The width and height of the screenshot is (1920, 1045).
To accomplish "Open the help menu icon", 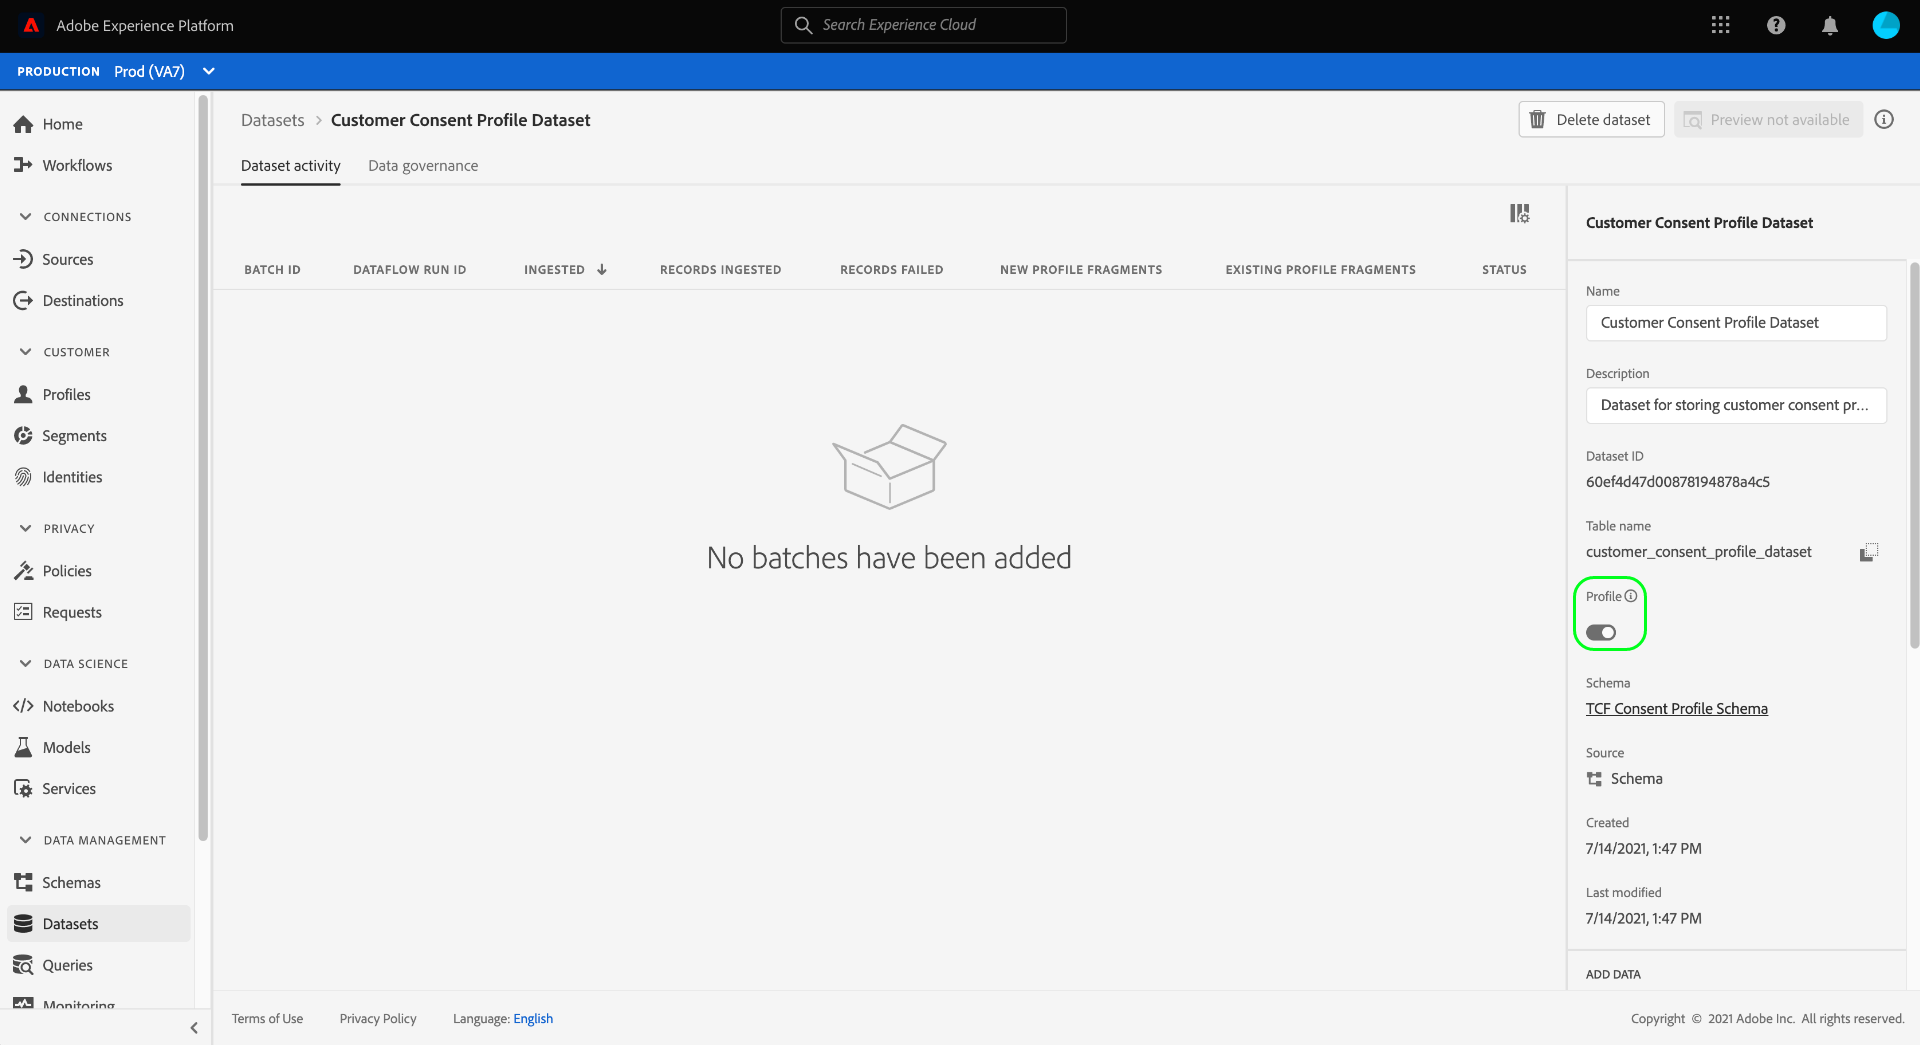I will click(x=1776, y=25).
